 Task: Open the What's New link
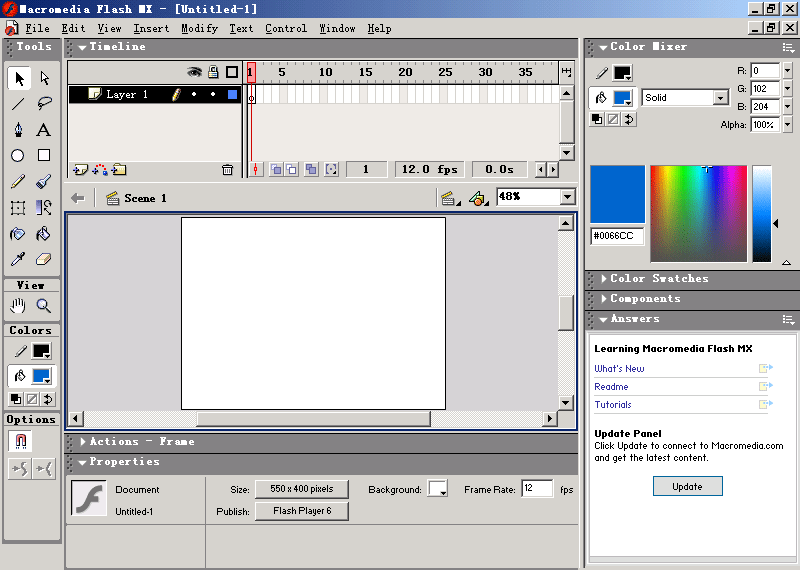coord(619,368)
